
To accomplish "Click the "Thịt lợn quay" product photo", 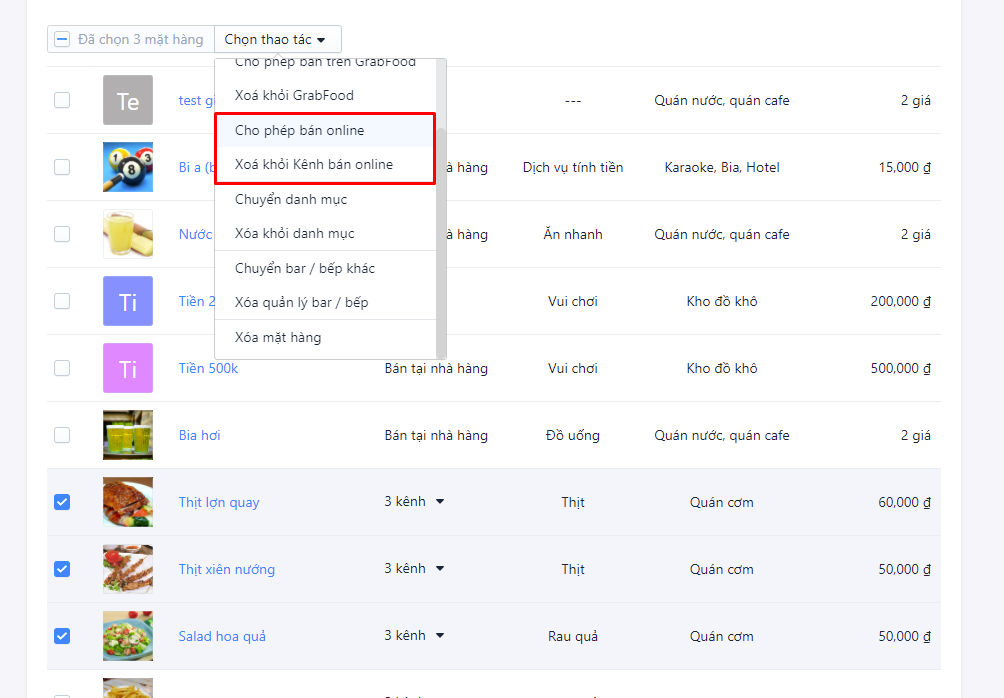I will click(x=127, y=502).
